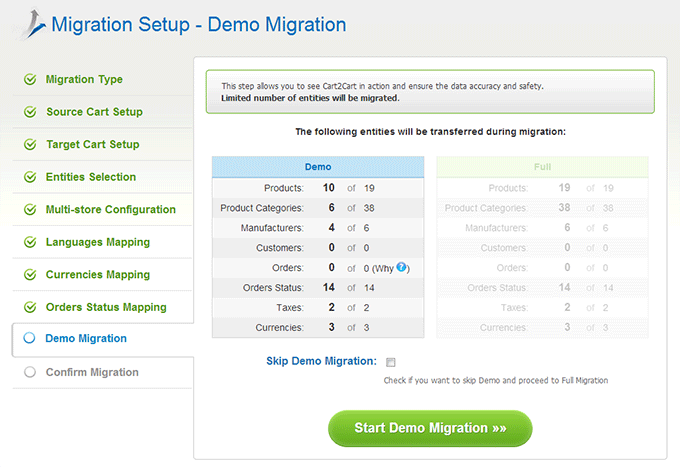
Task: Open the Source Cart Setup step
Action: (95, 112)
